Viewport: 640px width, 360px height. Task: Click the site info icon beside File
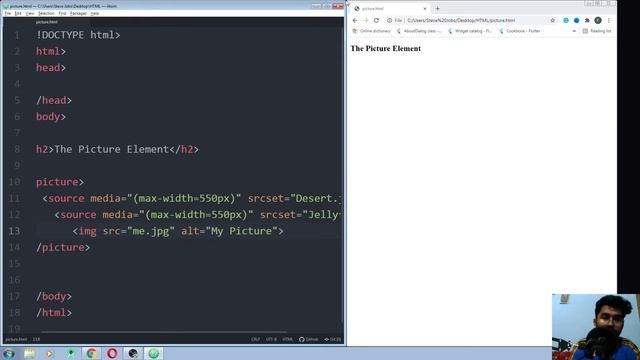point(389,20)
